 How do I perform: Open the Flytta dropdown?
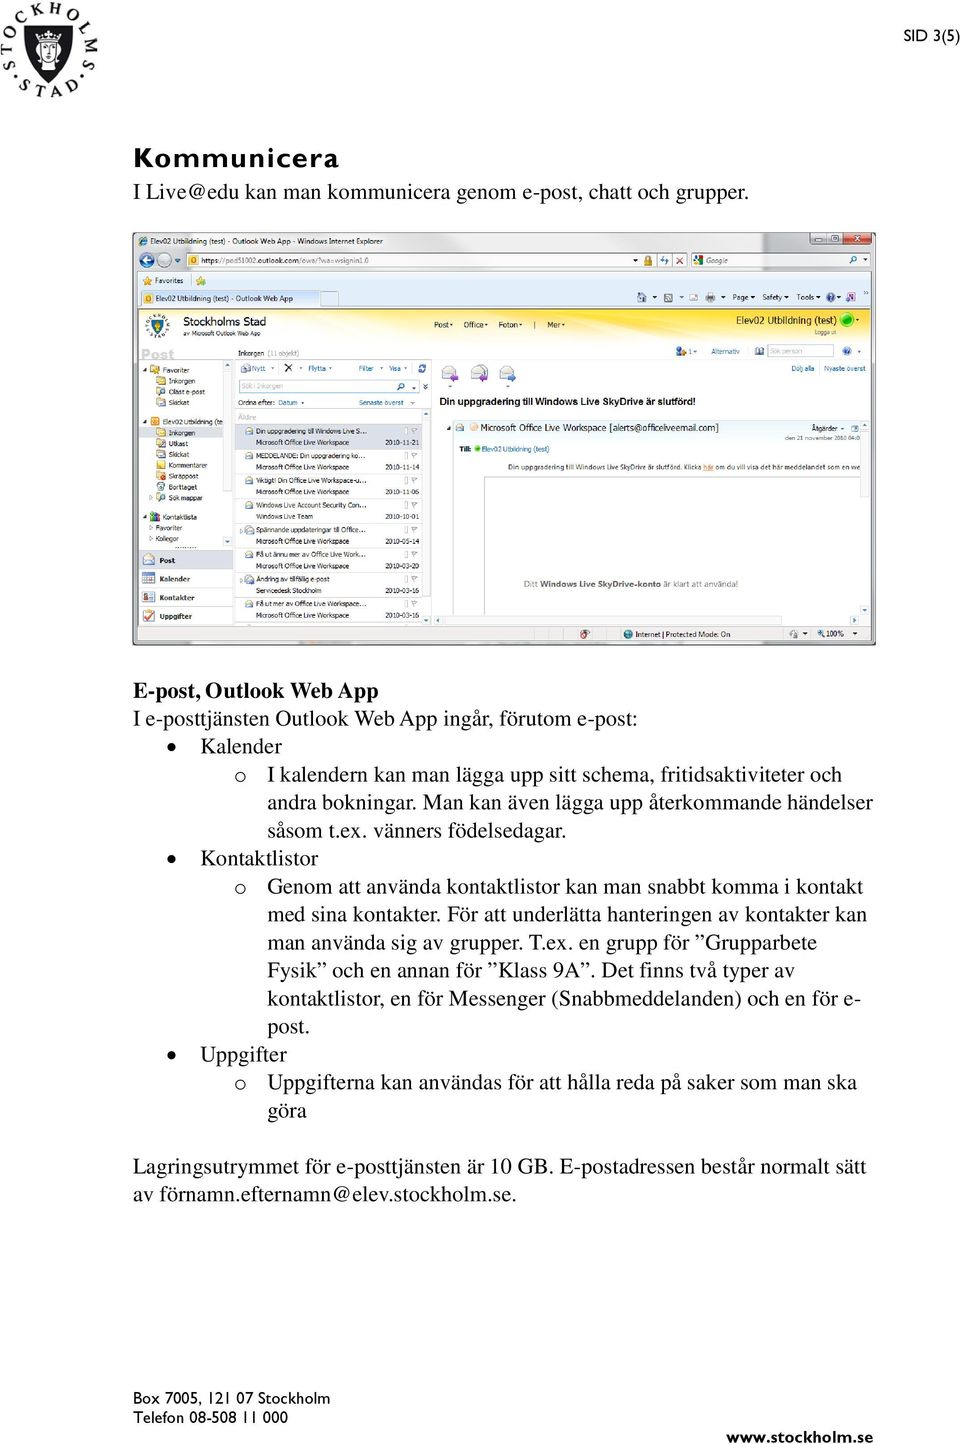320,369
